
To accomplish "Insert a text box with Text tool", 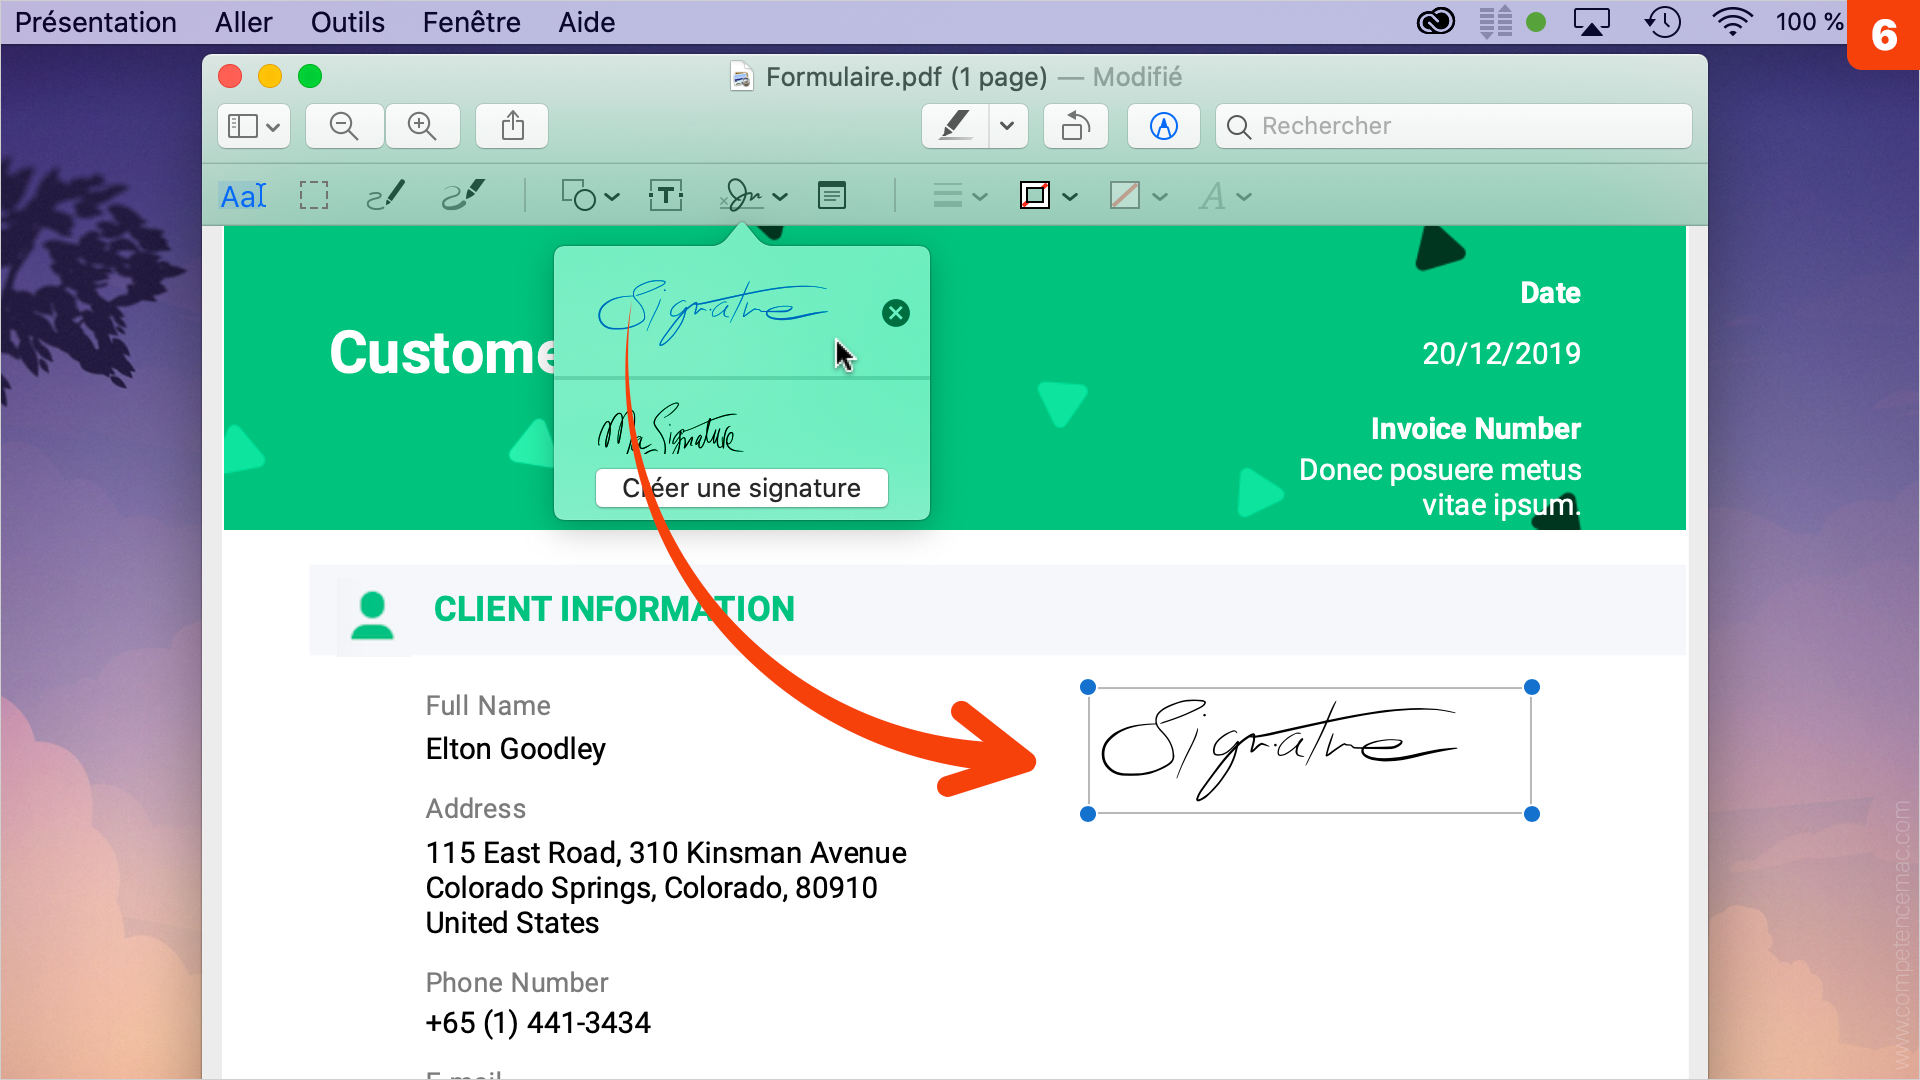I will tap(666, 196).
